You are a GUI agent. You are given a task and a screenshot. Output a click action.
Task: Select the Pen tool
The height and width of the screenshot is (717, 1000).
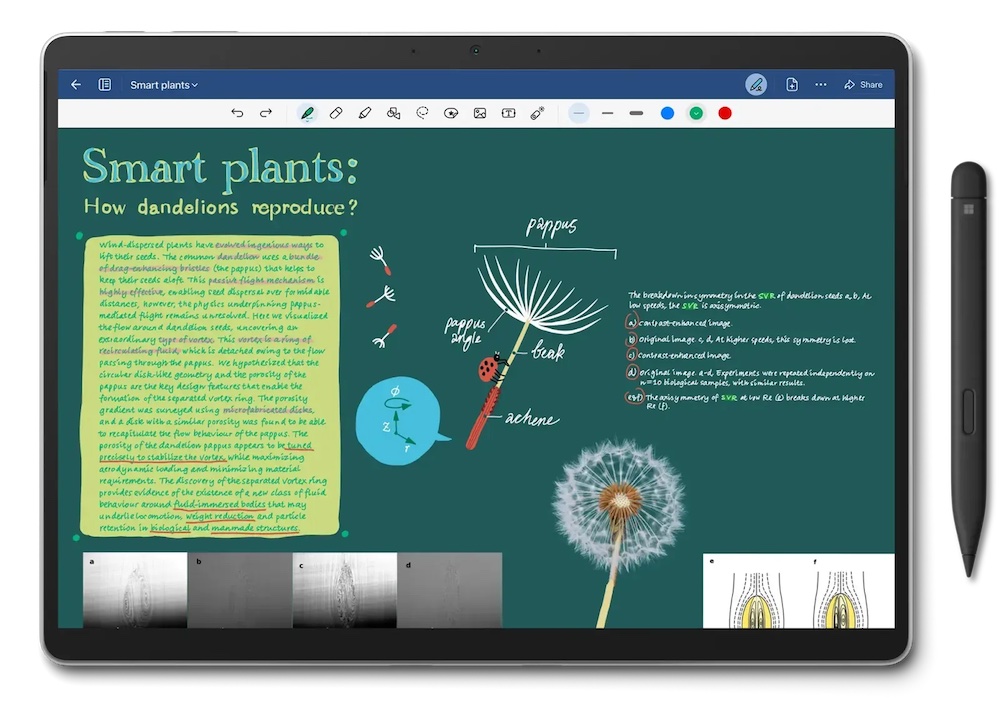point(307,112)
